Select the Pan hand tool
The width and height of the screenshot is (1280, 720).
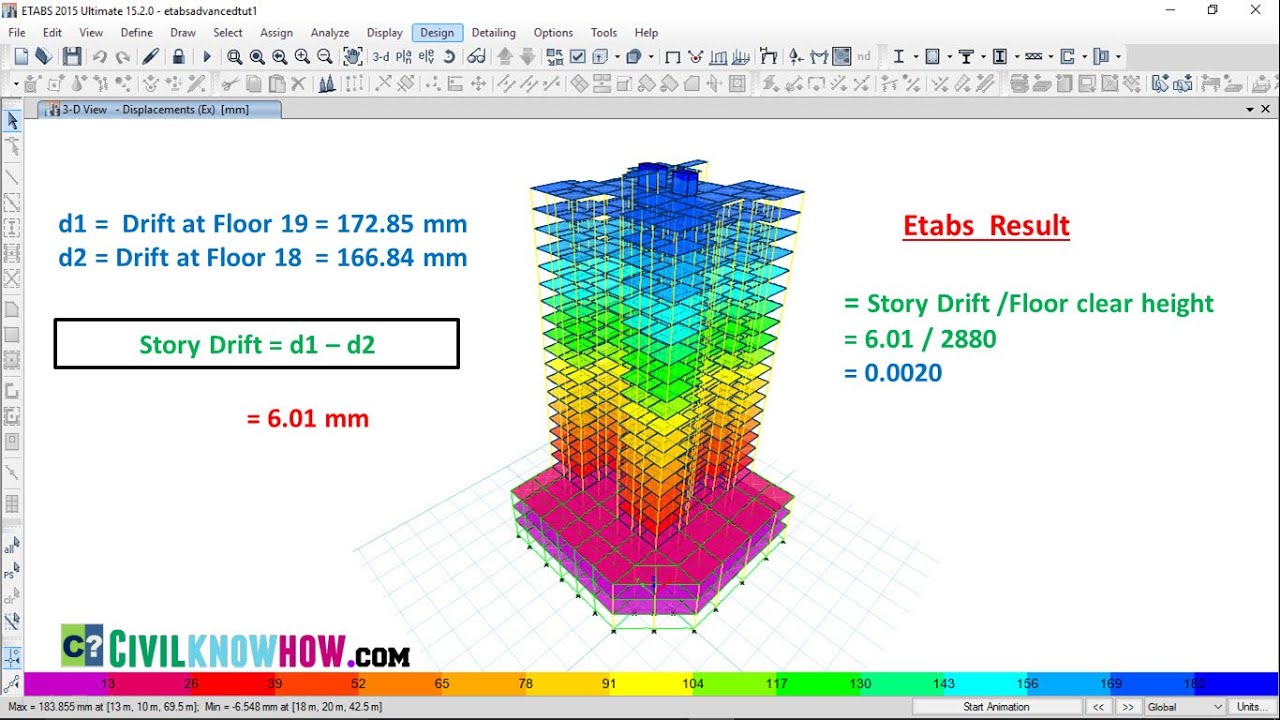[352, 57]
